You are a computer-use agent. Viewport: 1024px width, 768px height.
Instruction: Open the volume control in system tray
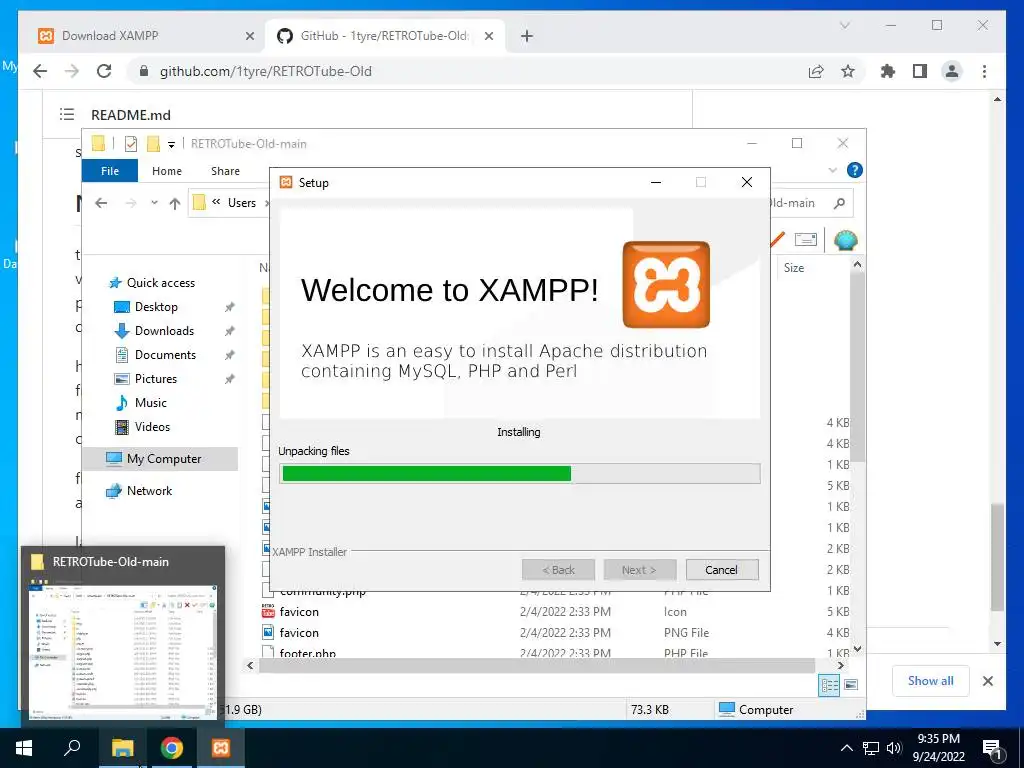tap(894, 748)
